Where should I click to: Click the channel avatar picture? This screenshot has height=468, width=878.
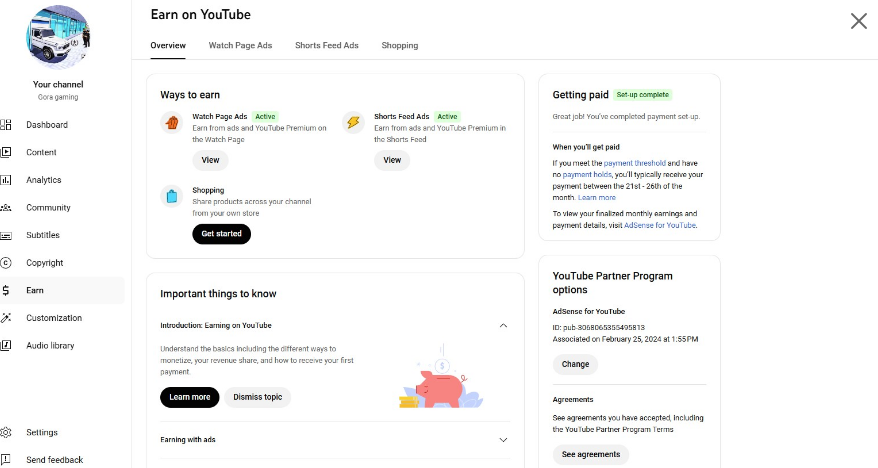[58, 36]
